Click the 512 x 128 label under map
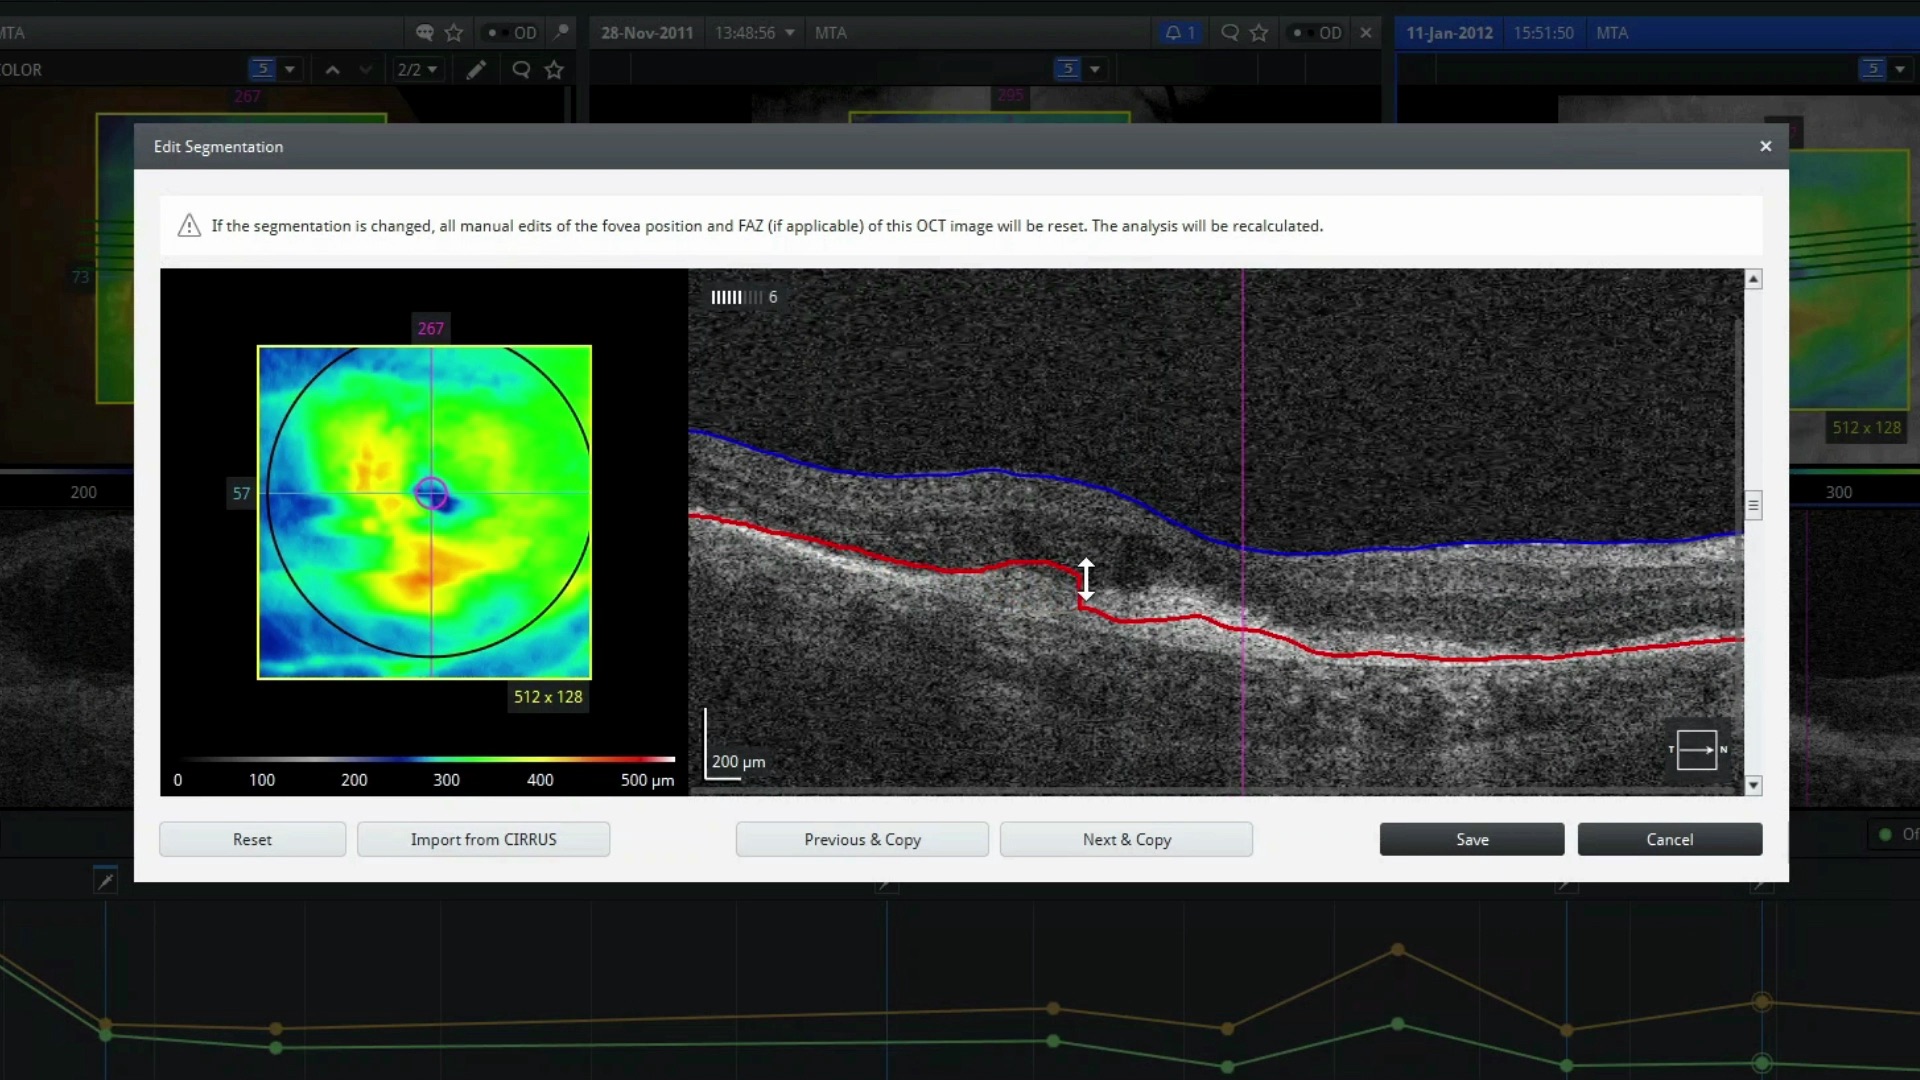 tap(548, 697)
